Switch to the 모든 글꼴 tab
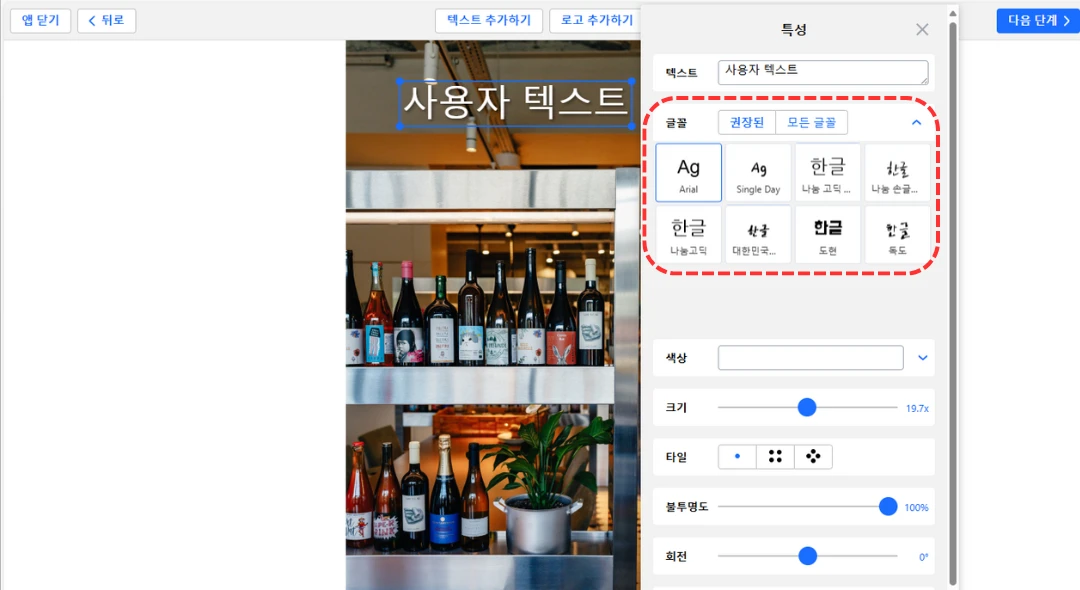This screenshot has width=1080, height=590. [x=811, y=123]
